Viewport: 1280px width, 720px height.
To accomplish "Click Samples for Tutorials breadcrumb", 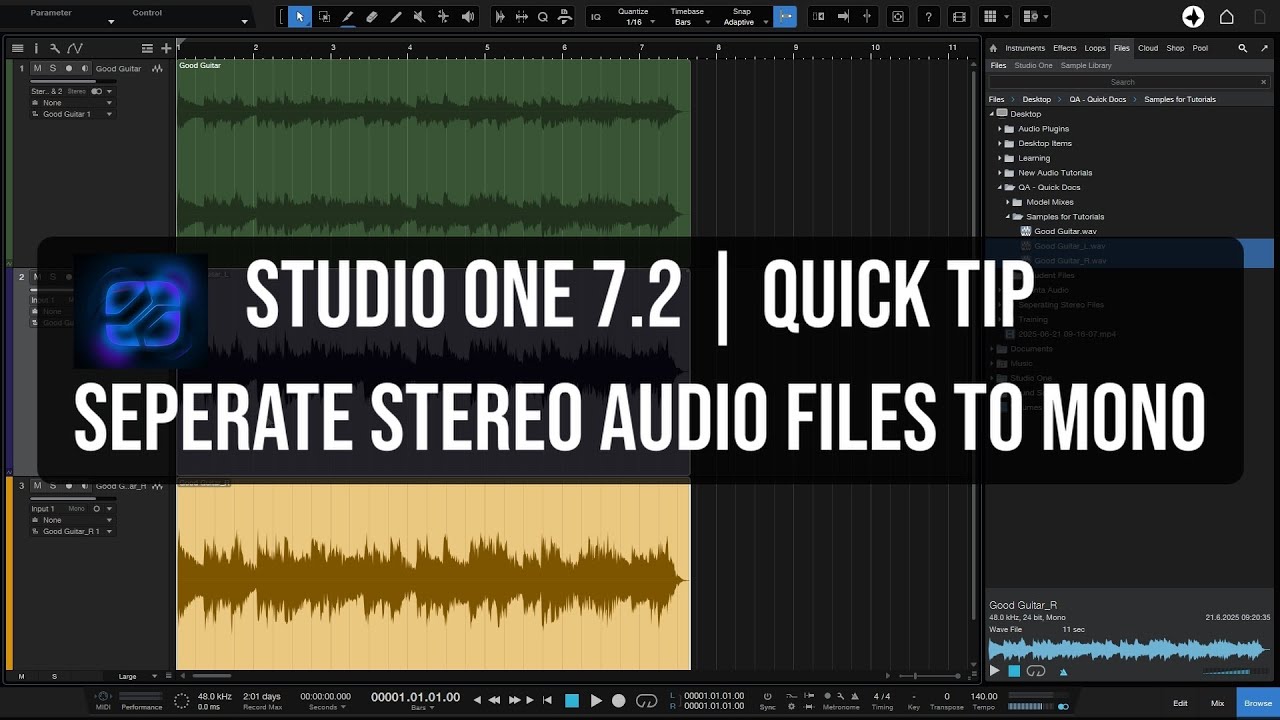I will 1180,99.
